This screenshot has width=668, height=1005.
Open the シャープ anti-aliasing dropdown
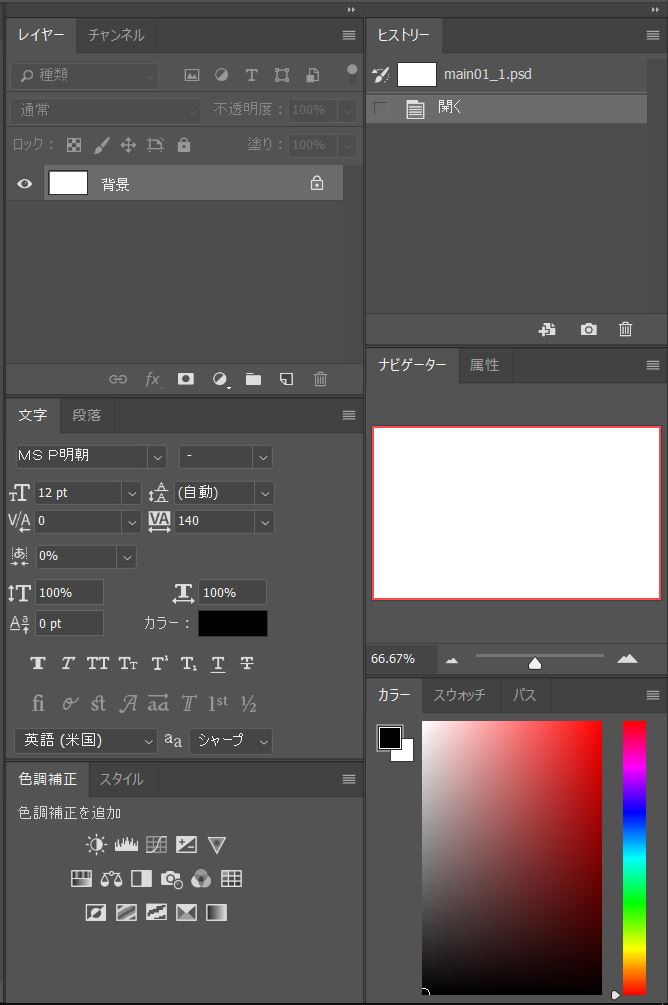point(231,741)
